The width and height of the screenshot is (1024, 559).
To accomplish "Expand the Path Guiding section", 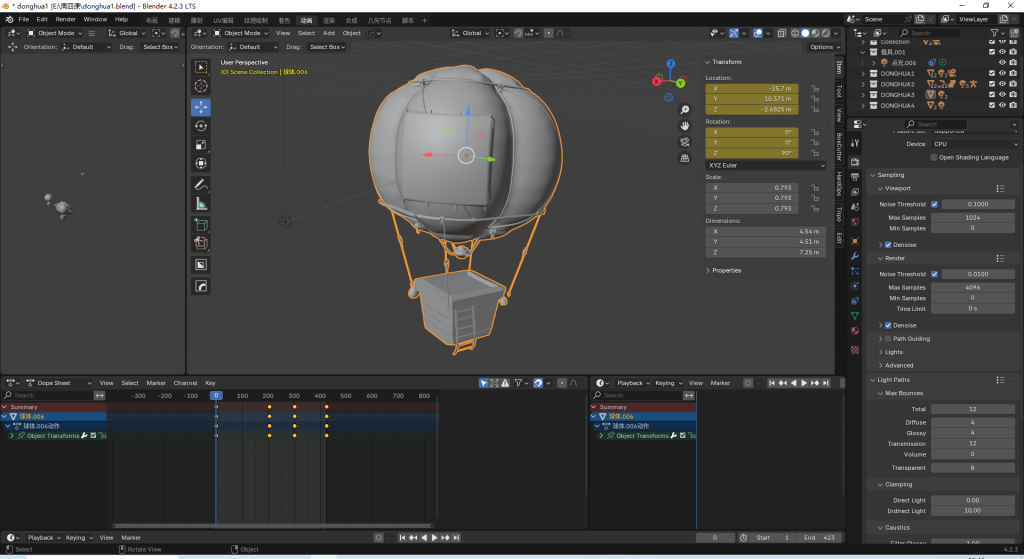I will click(911, 338).
